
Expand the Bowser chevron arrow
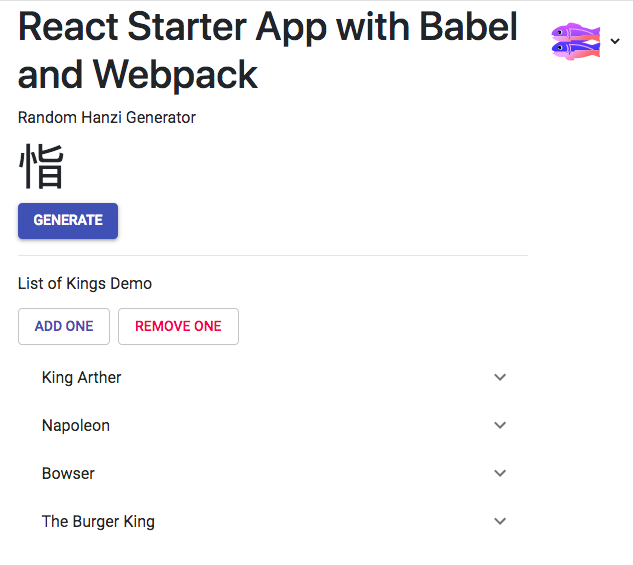[500, 473]
